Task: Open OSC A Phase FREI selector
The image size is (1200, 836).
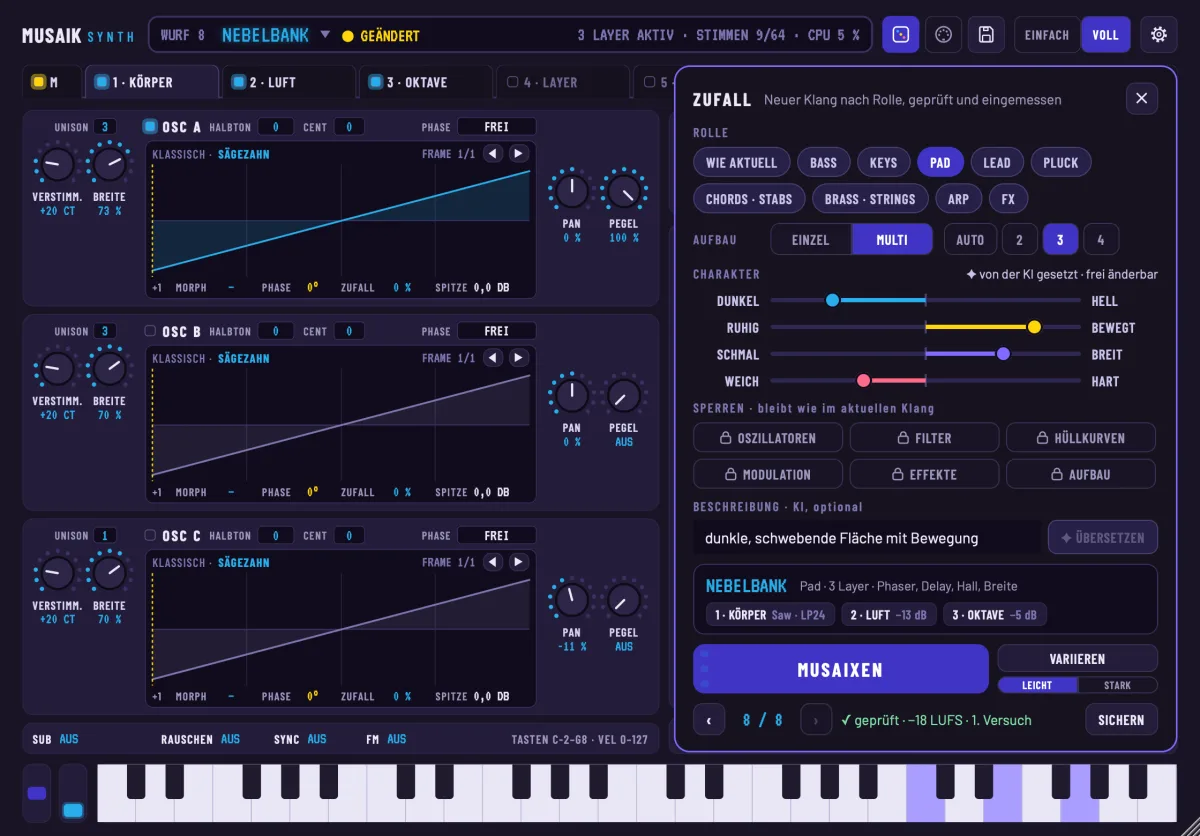Action: (496, 127)
